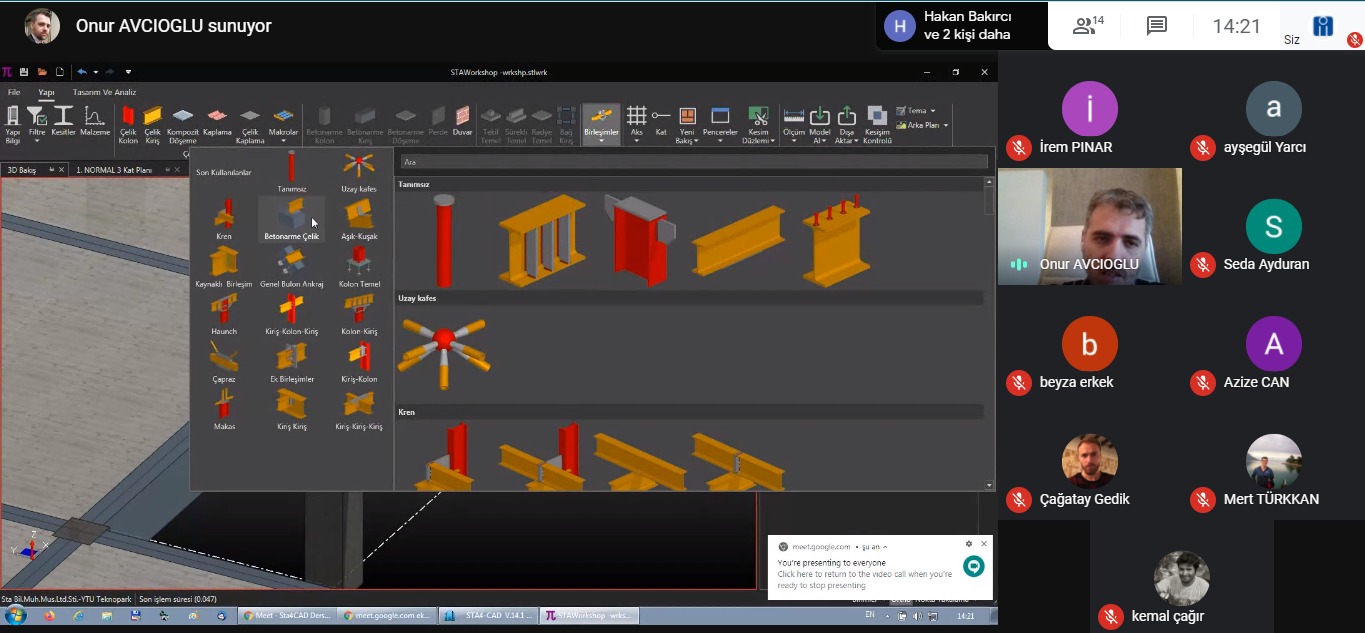Viewport: 1365px width, 633px height.
Task: Close the Meet presenting notification
Action: [x=984, y=544]
